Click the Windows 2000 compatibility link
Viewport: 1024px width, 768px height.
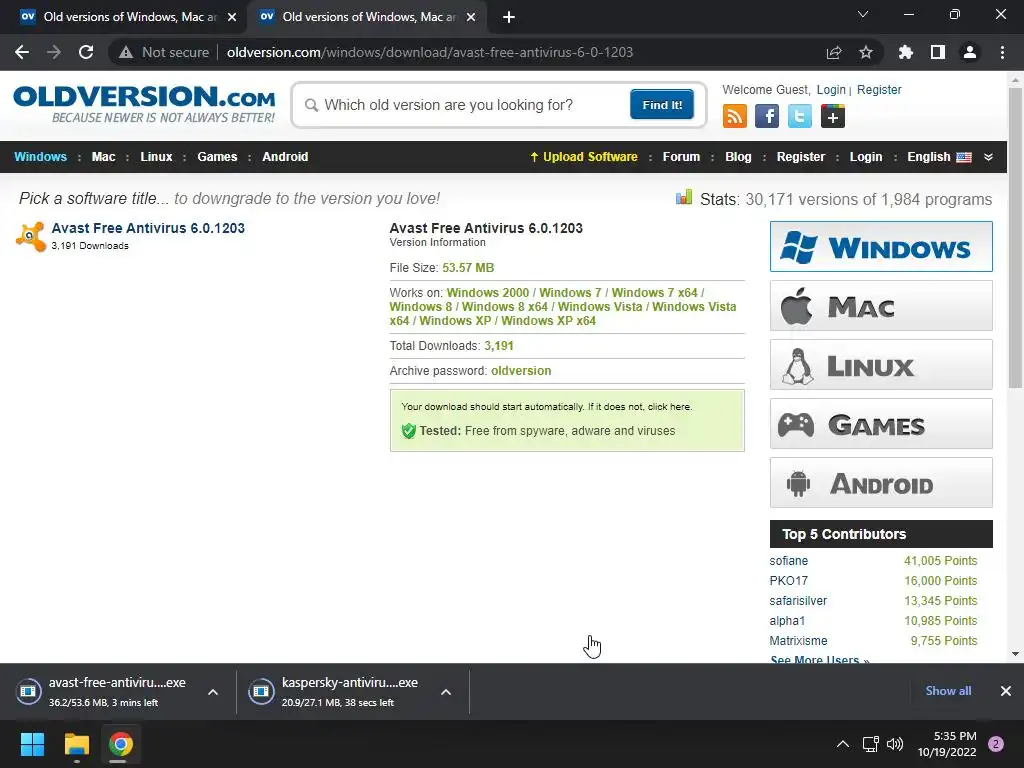(x=488, y=293)
